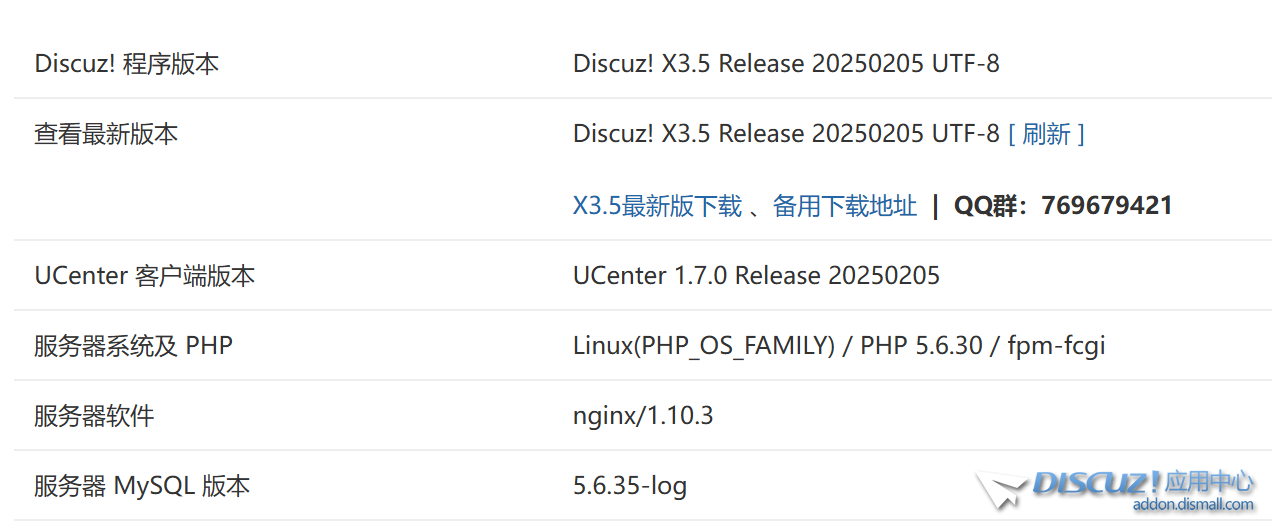Click the version text beside the 刷新 link

coord(786,134)
